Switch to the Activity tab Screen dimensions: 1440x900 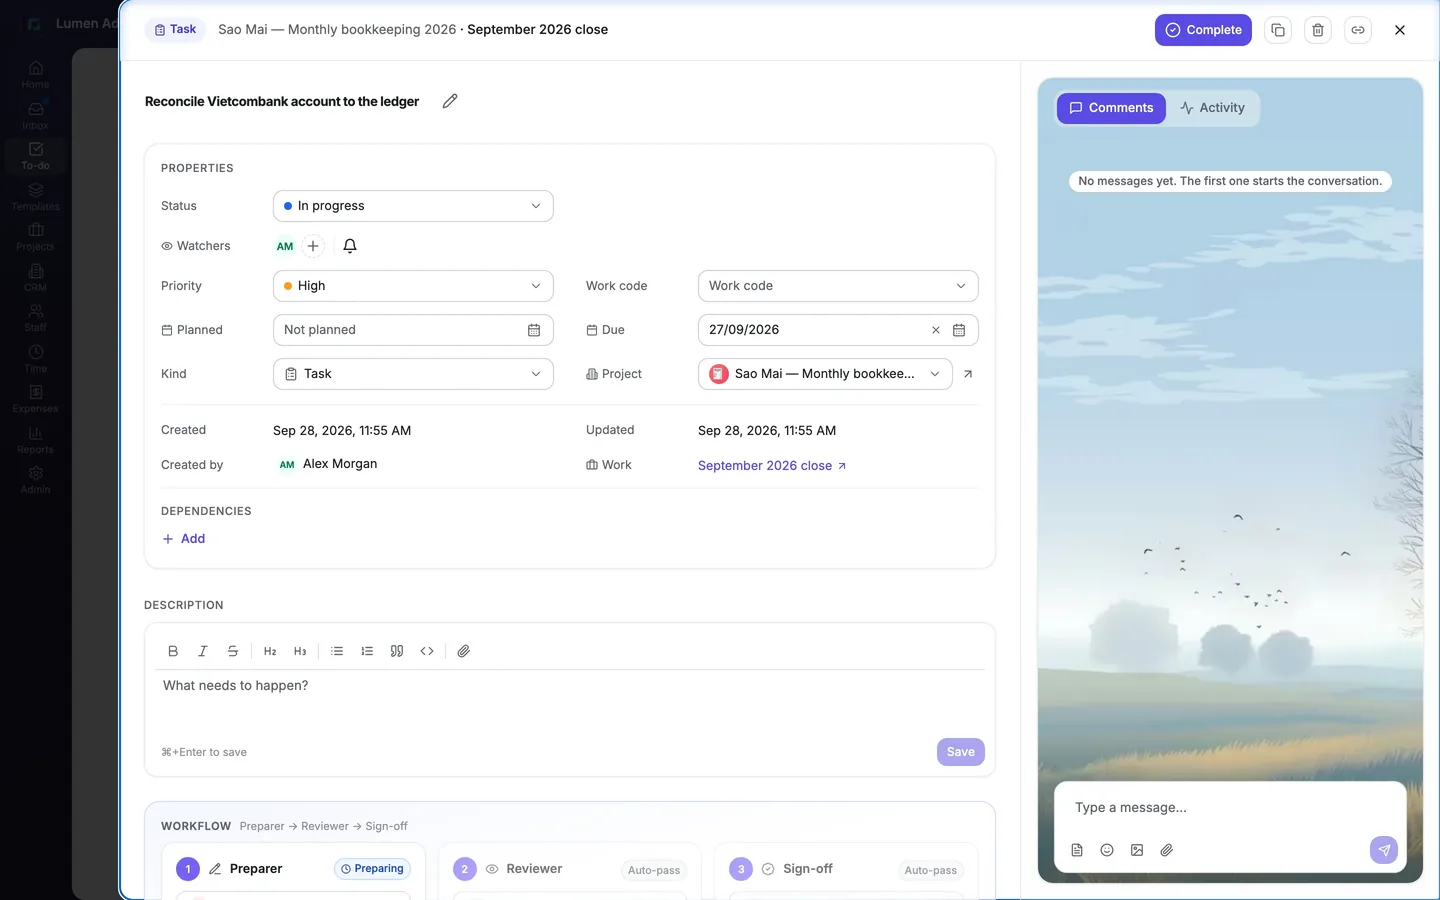[x=1212, y=108]
